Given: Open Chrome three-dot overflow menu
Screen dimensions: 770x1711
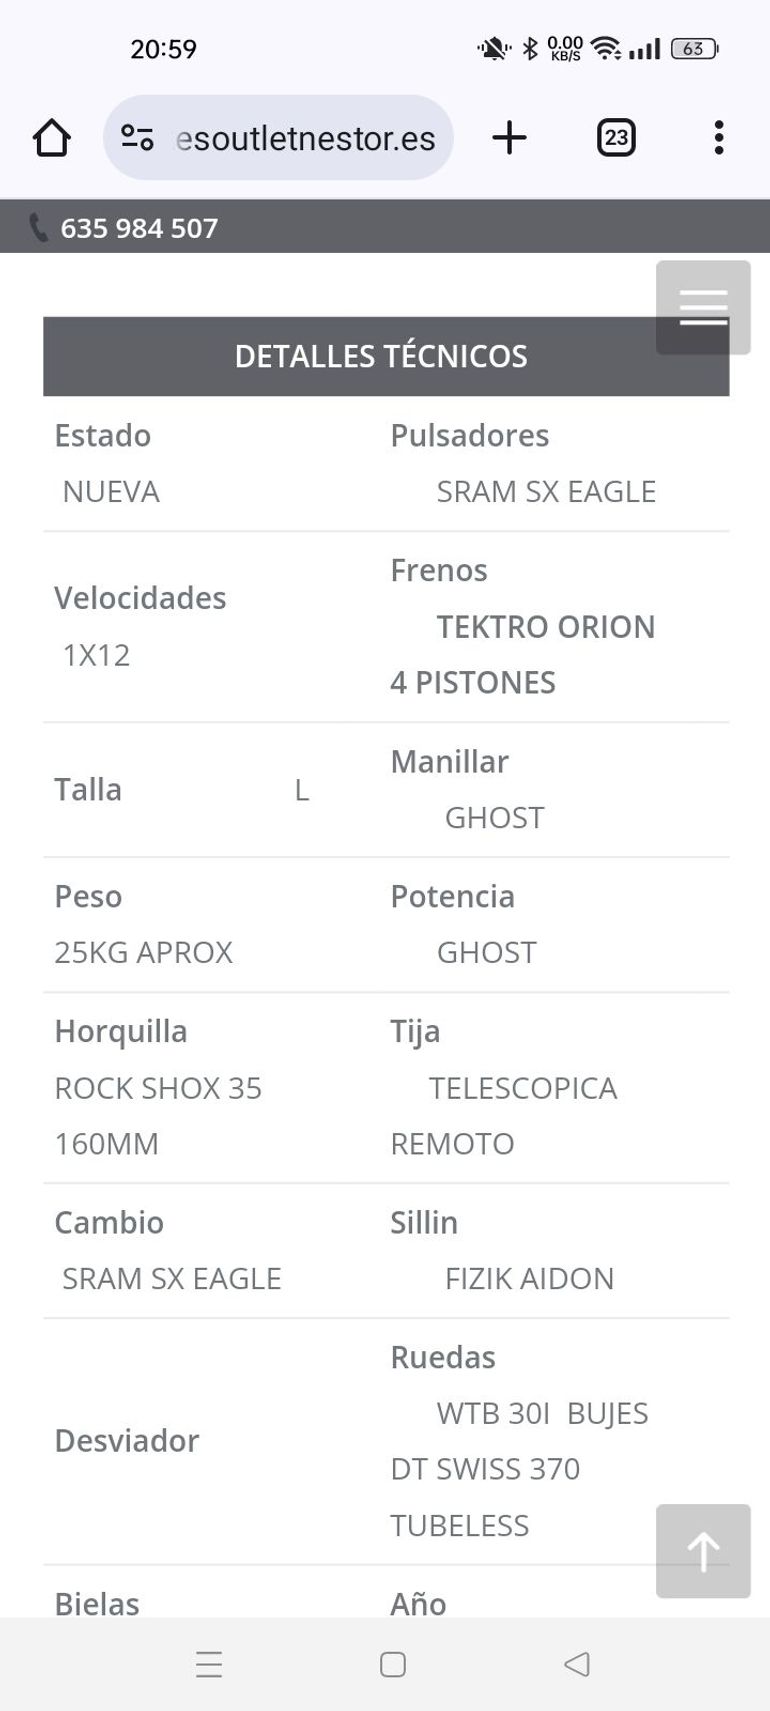Looking at the screenshot, I should (x=718, y=138).
